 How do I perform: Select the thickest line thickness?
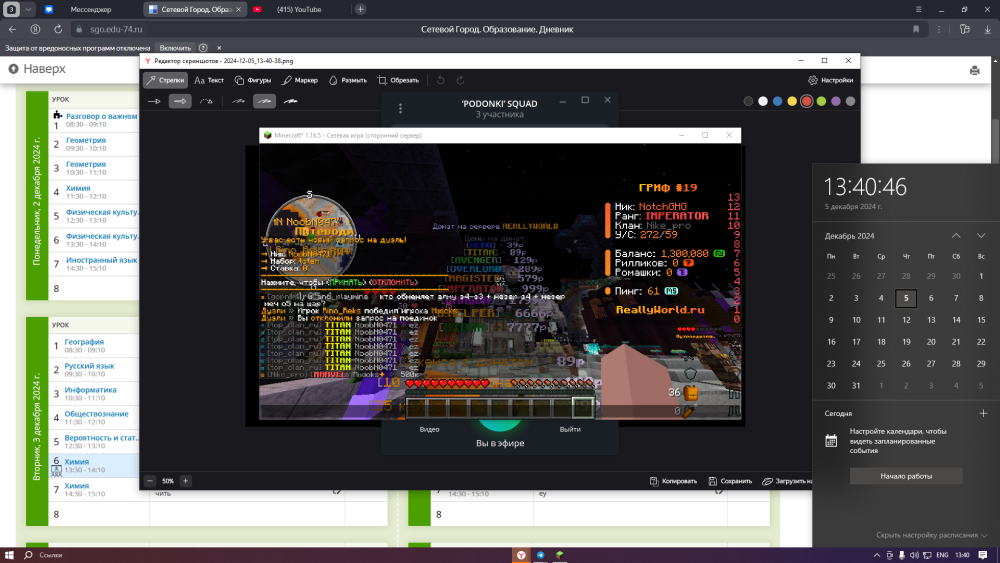pos(291,101)
